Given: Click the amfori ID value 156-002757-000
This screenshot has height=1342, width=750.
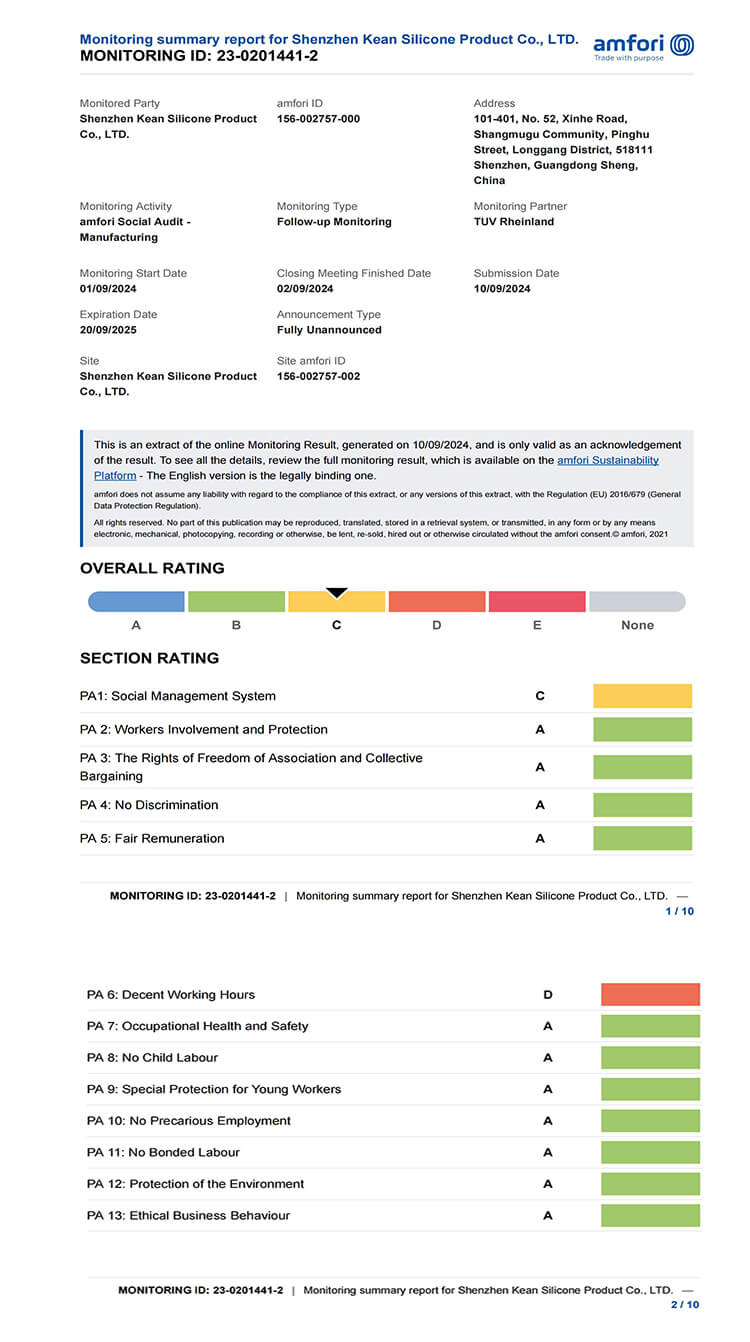Looking at the screenshot, I should click(318, 119).
